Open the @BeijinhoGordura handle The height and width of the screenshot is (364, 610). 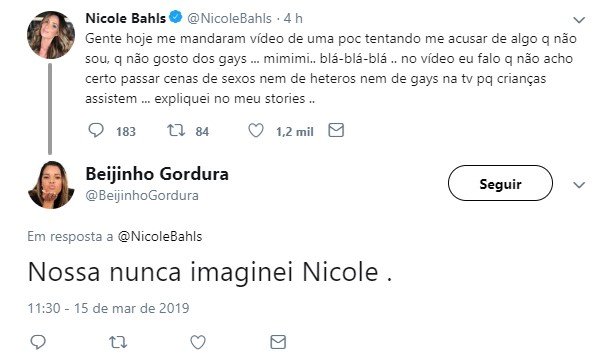142,195
